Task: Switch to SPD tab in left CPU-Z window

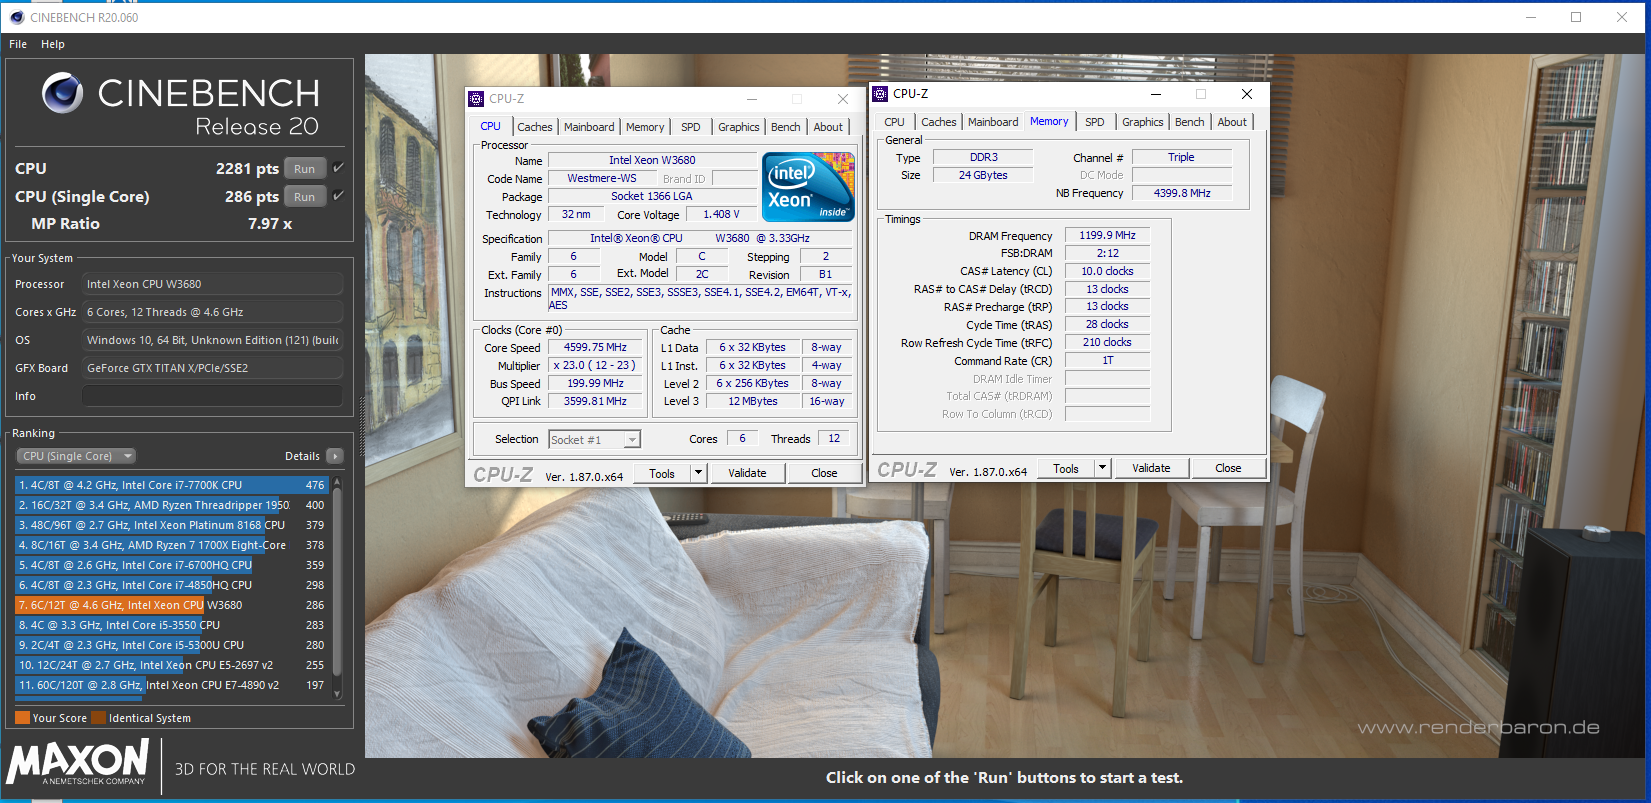Action: click(x=691, y=127)
